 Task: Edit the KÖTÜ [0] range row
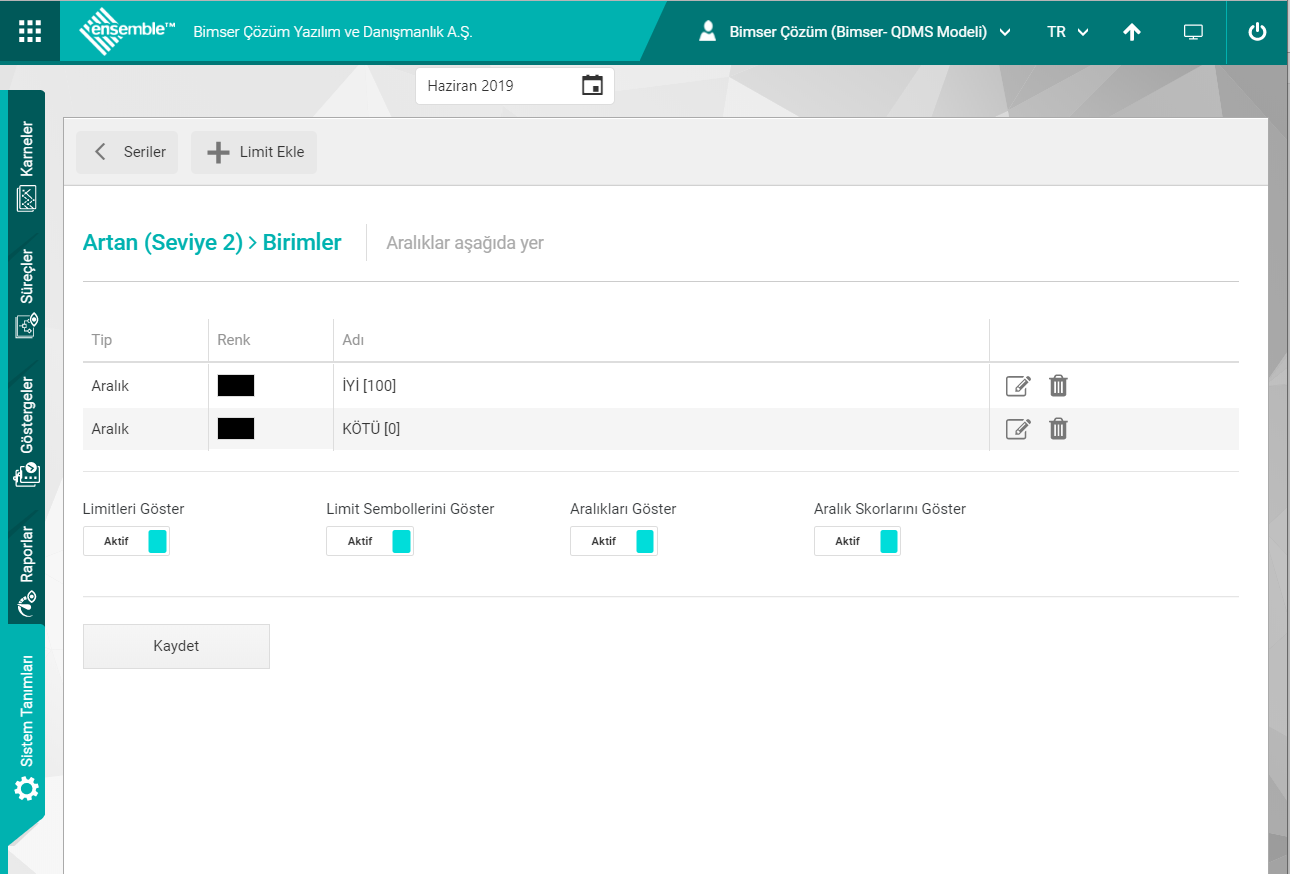click(1017, 429)
